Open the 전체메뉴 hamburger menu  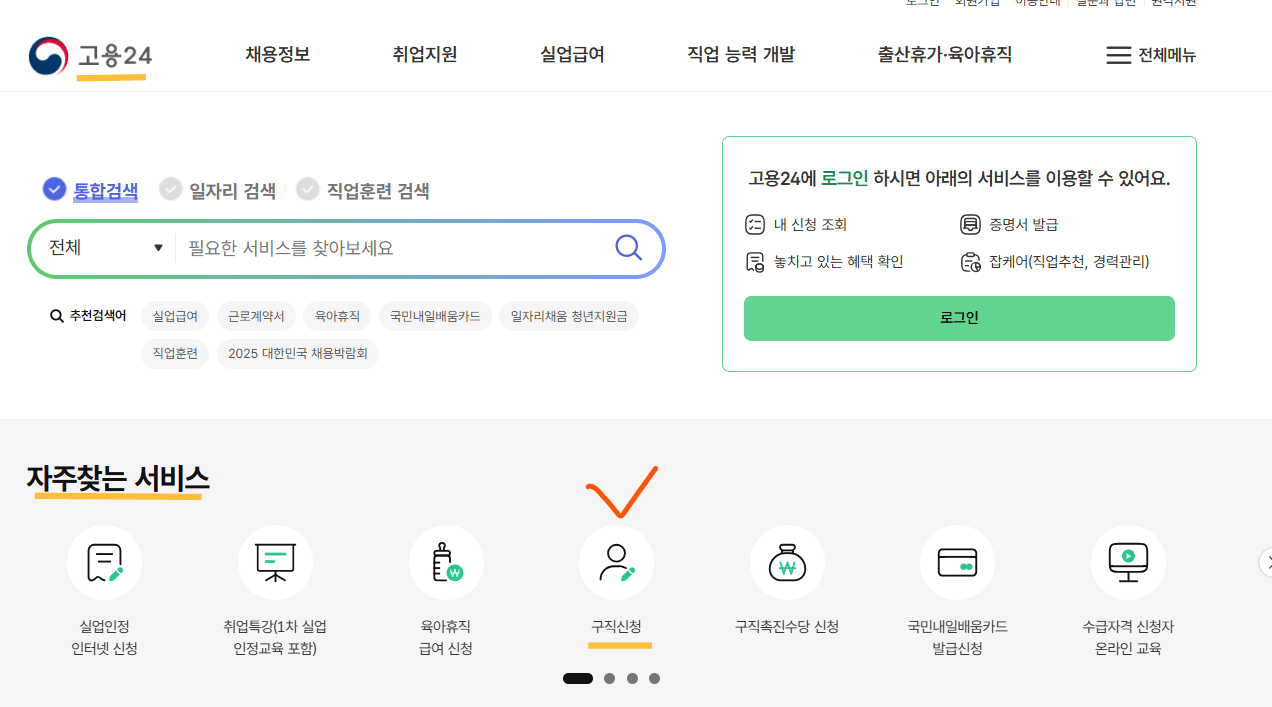point(1150,55)
